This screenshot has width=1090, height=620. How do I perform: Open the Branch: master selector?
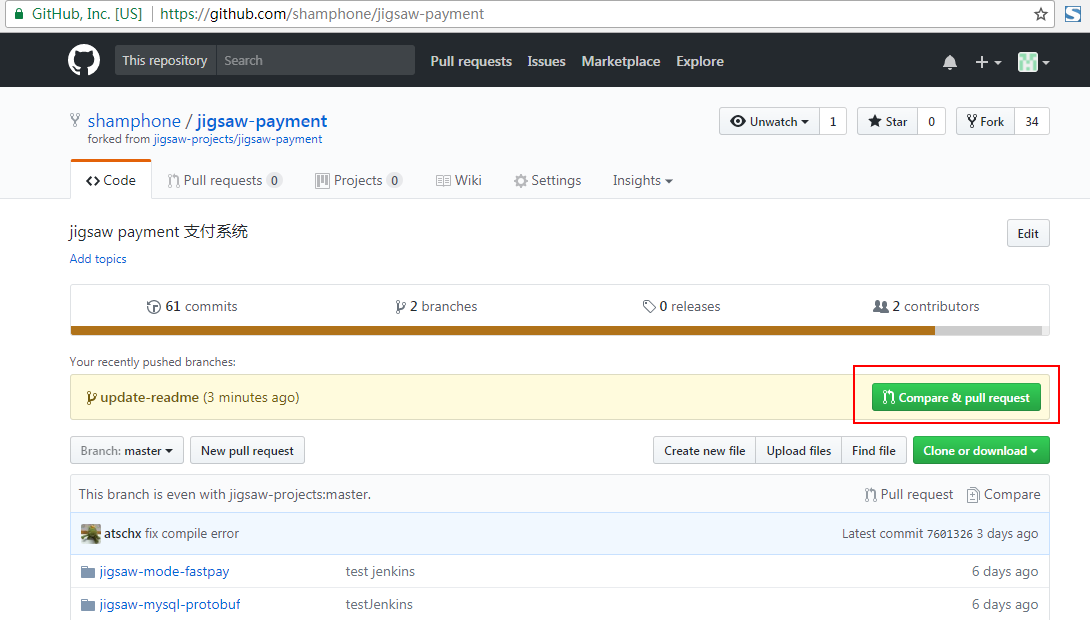(x=127, y=450)
